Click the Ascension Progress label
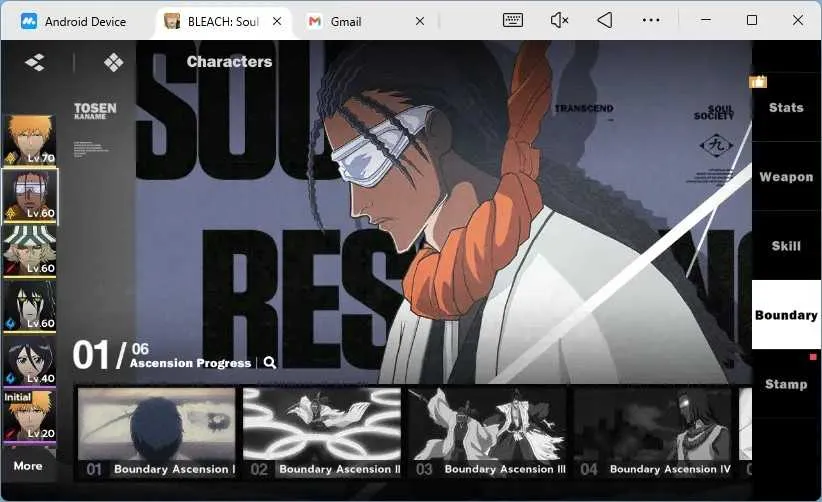The width and height of the screenshot is (822, 502). pos(191,363)
